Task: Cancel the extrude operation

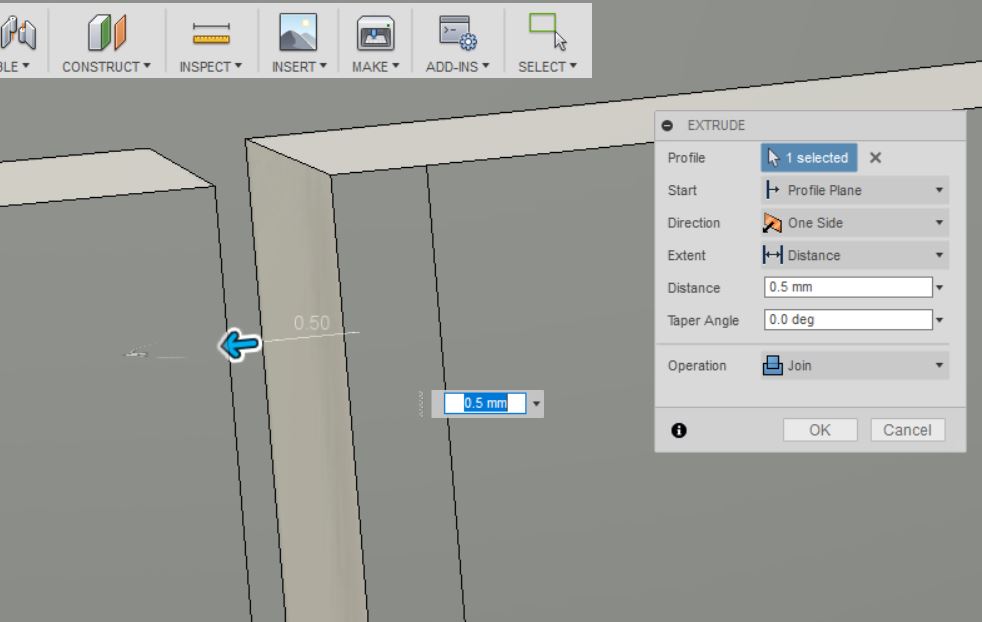Action: [x=906, y=430]
